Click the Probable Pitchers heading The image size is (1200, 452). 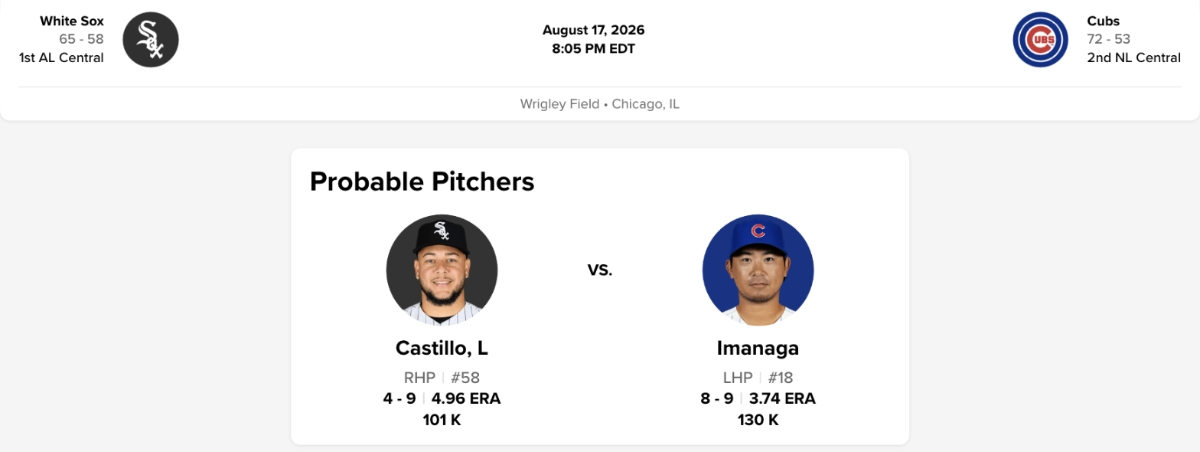pyautogui.click(x=422, y=181)
